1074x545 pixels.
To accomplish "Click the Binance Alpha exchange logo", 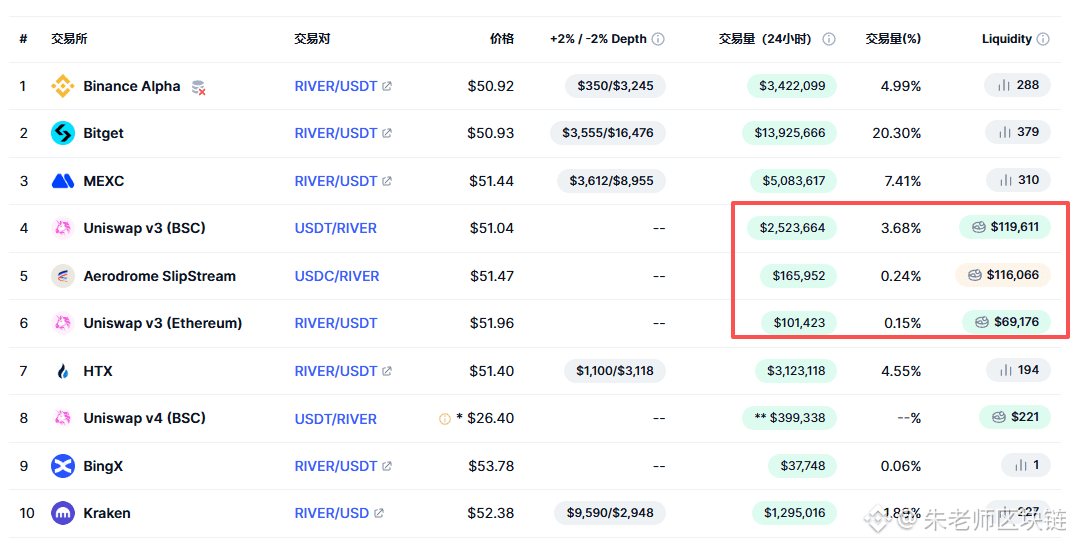I will [x=63, y=86].
